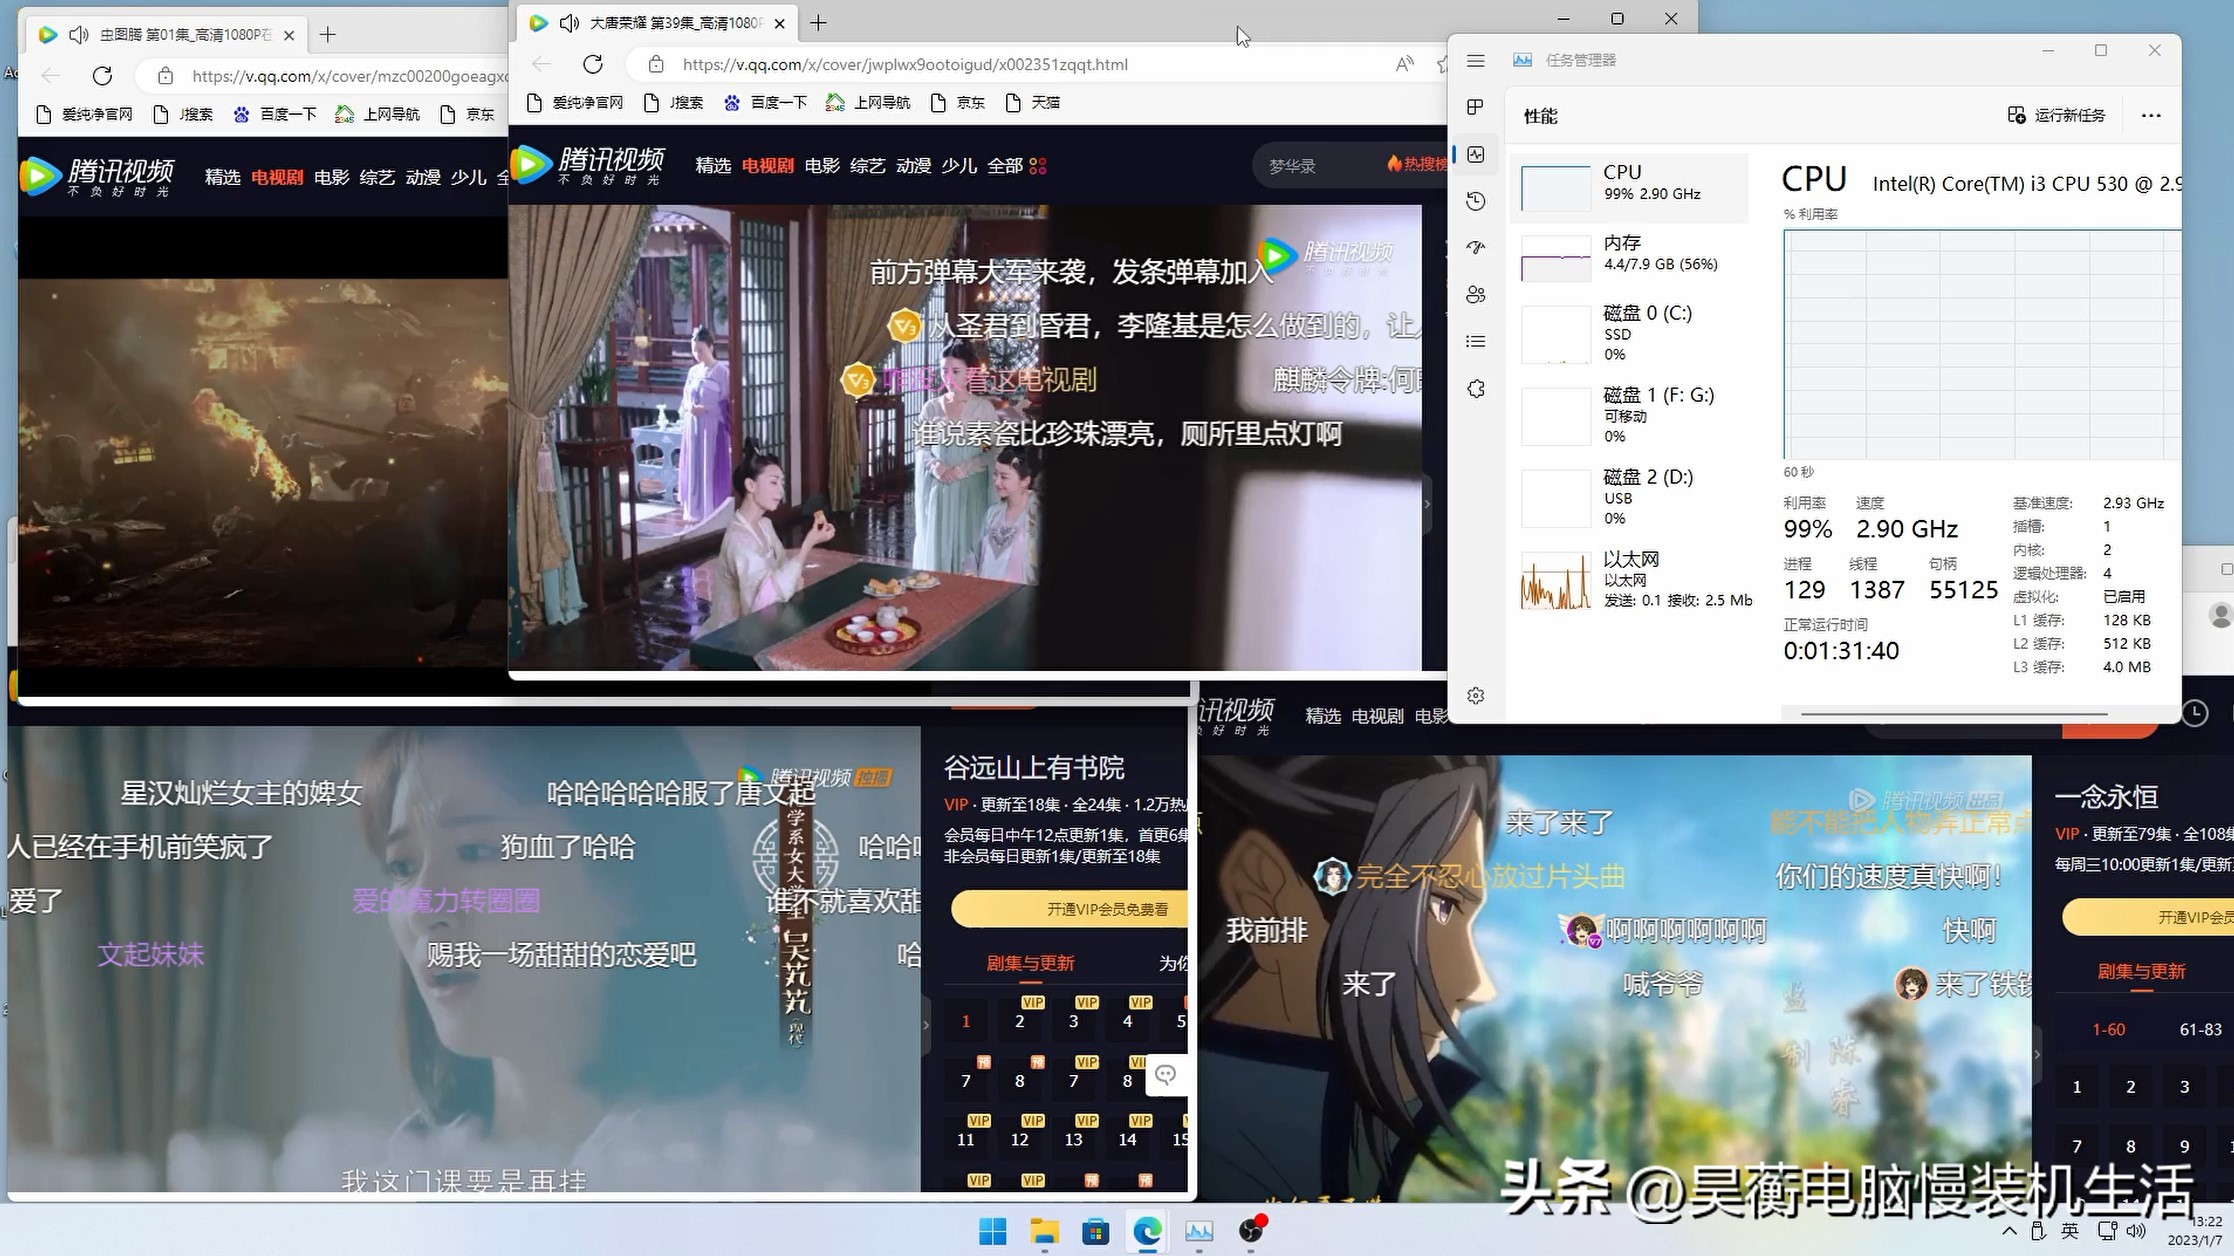Open the More options menu in Task Manager
This screenshot has height=1256, width=2234.
(x=2149, y=115)
